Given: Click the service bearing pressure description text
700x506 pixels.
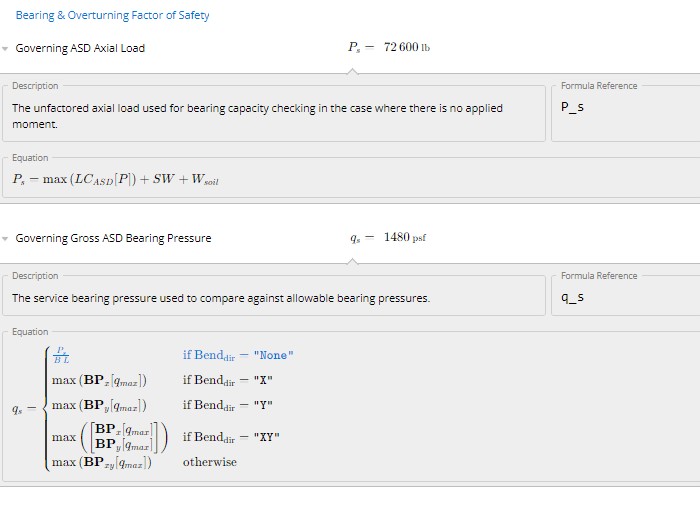Looking at the screenshot, I should point(220,298).
